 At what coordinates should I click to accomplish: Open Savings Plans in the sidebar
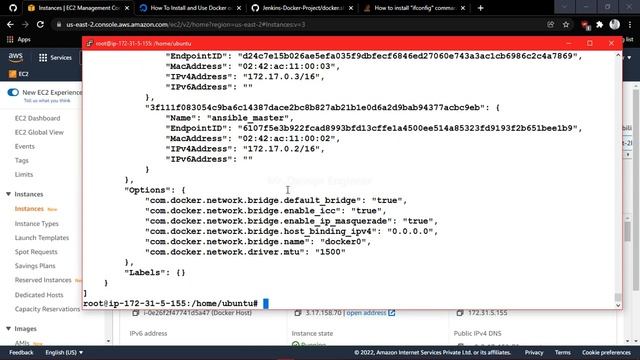coord(35,266)
